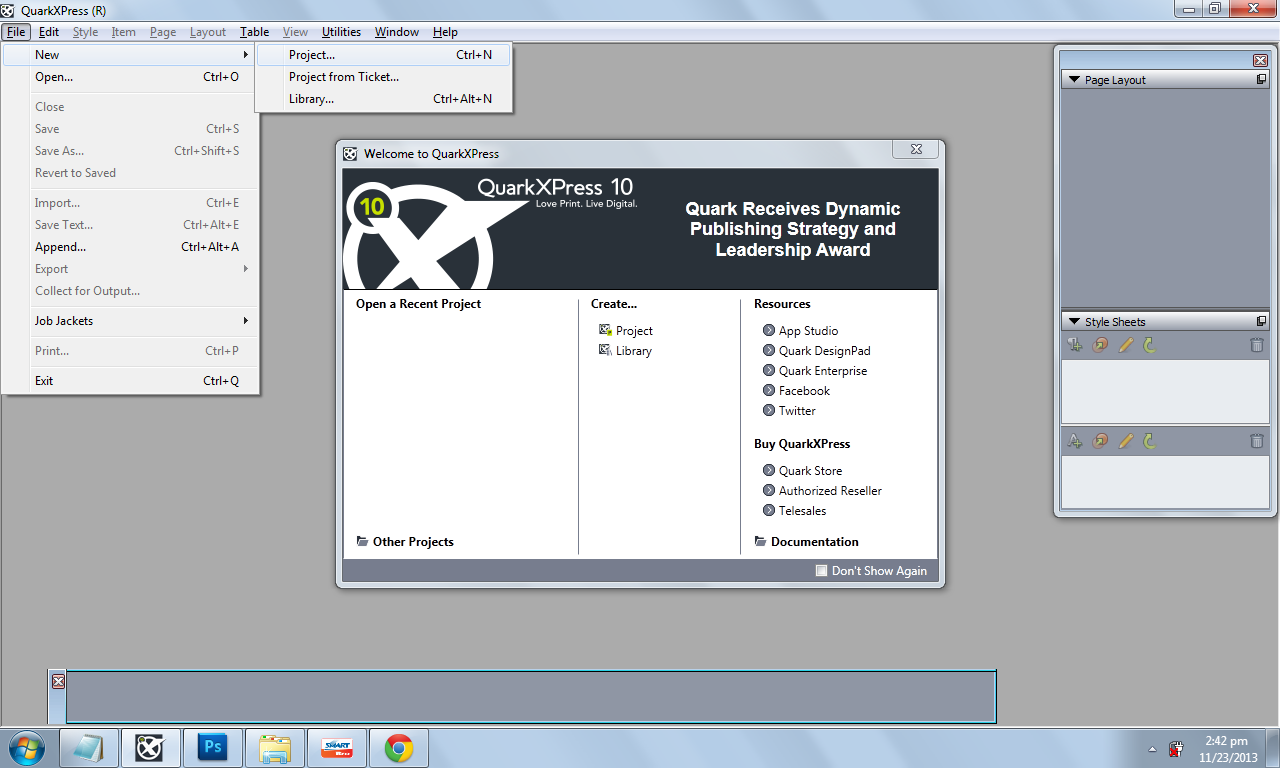The height and width of the screenshot is (768, 1280).
Task: Open Photoshop from the taskbar
Action: tap(213, 747)
